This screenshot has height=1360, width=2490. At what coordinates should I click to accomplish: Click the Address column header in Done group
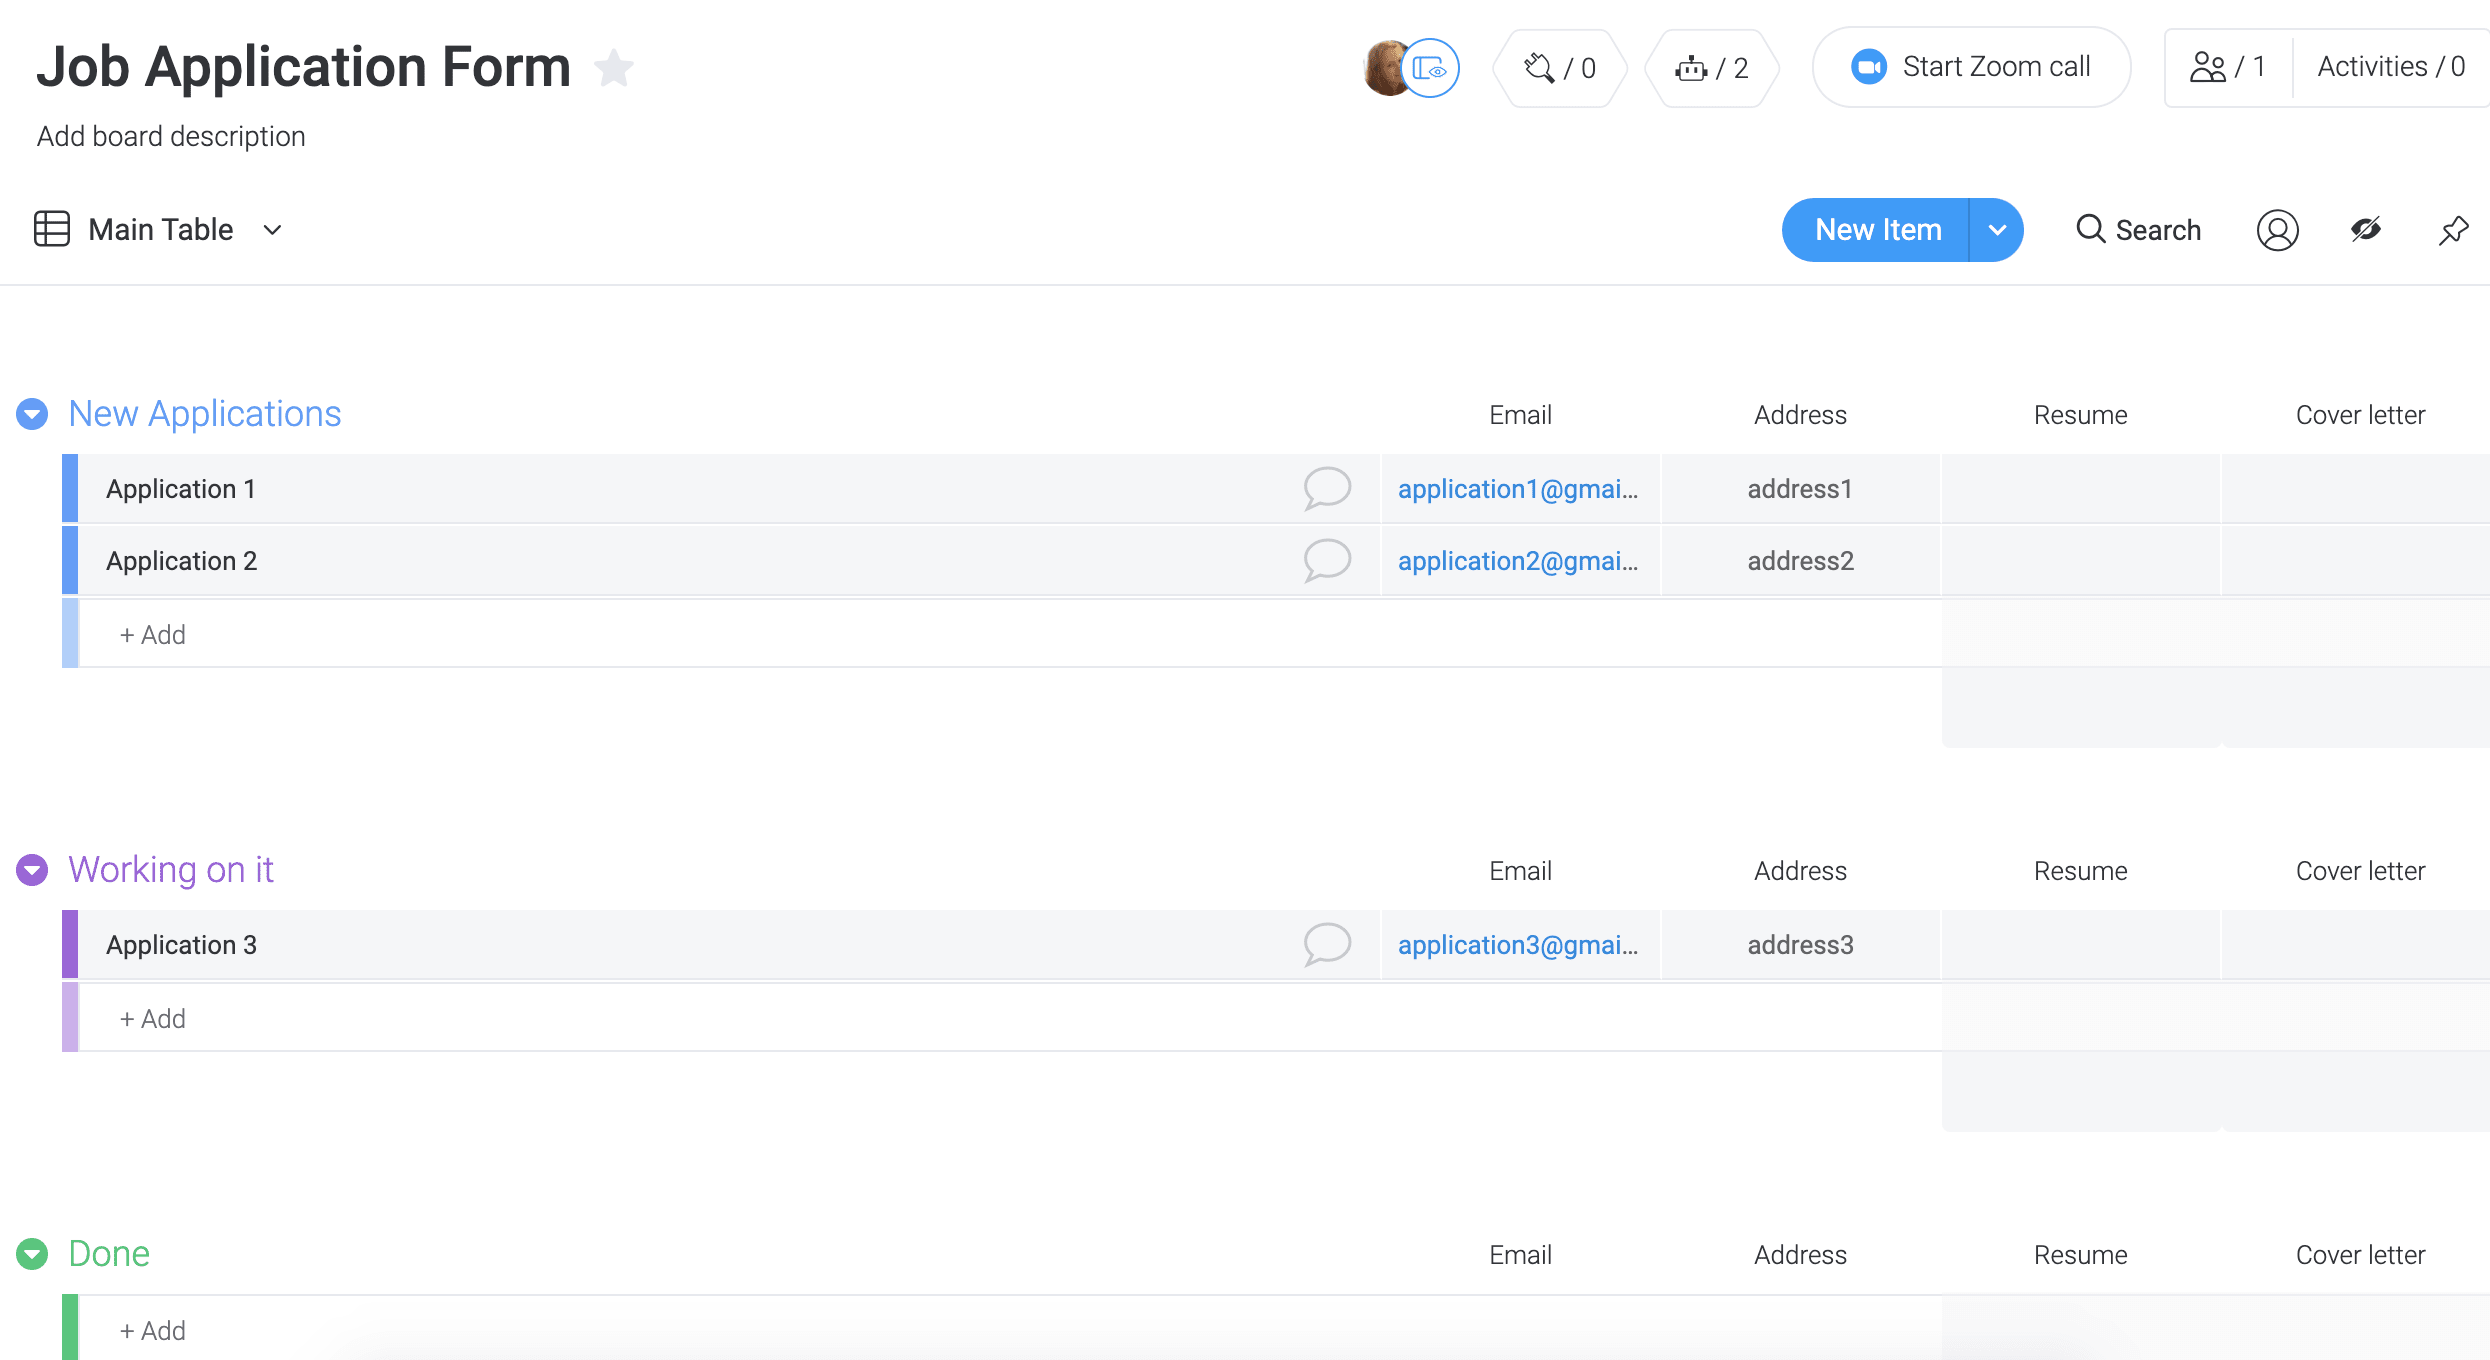(x=1800, y=1255)
